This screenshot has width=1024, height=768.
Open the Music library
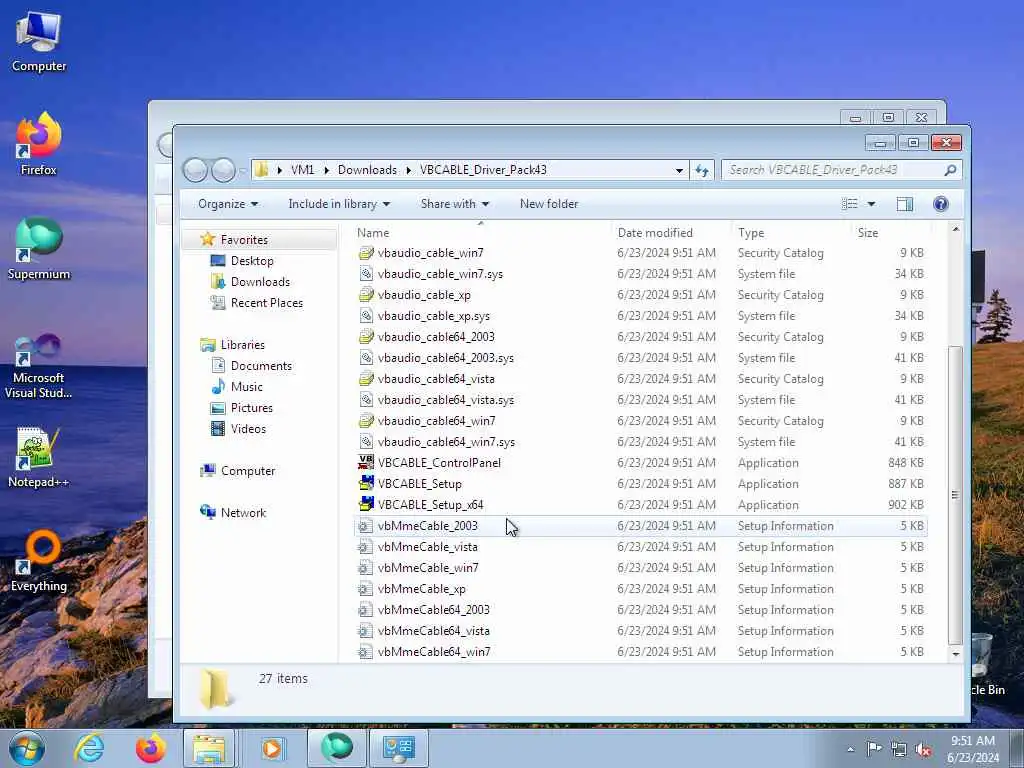click(x=246, y=387)
